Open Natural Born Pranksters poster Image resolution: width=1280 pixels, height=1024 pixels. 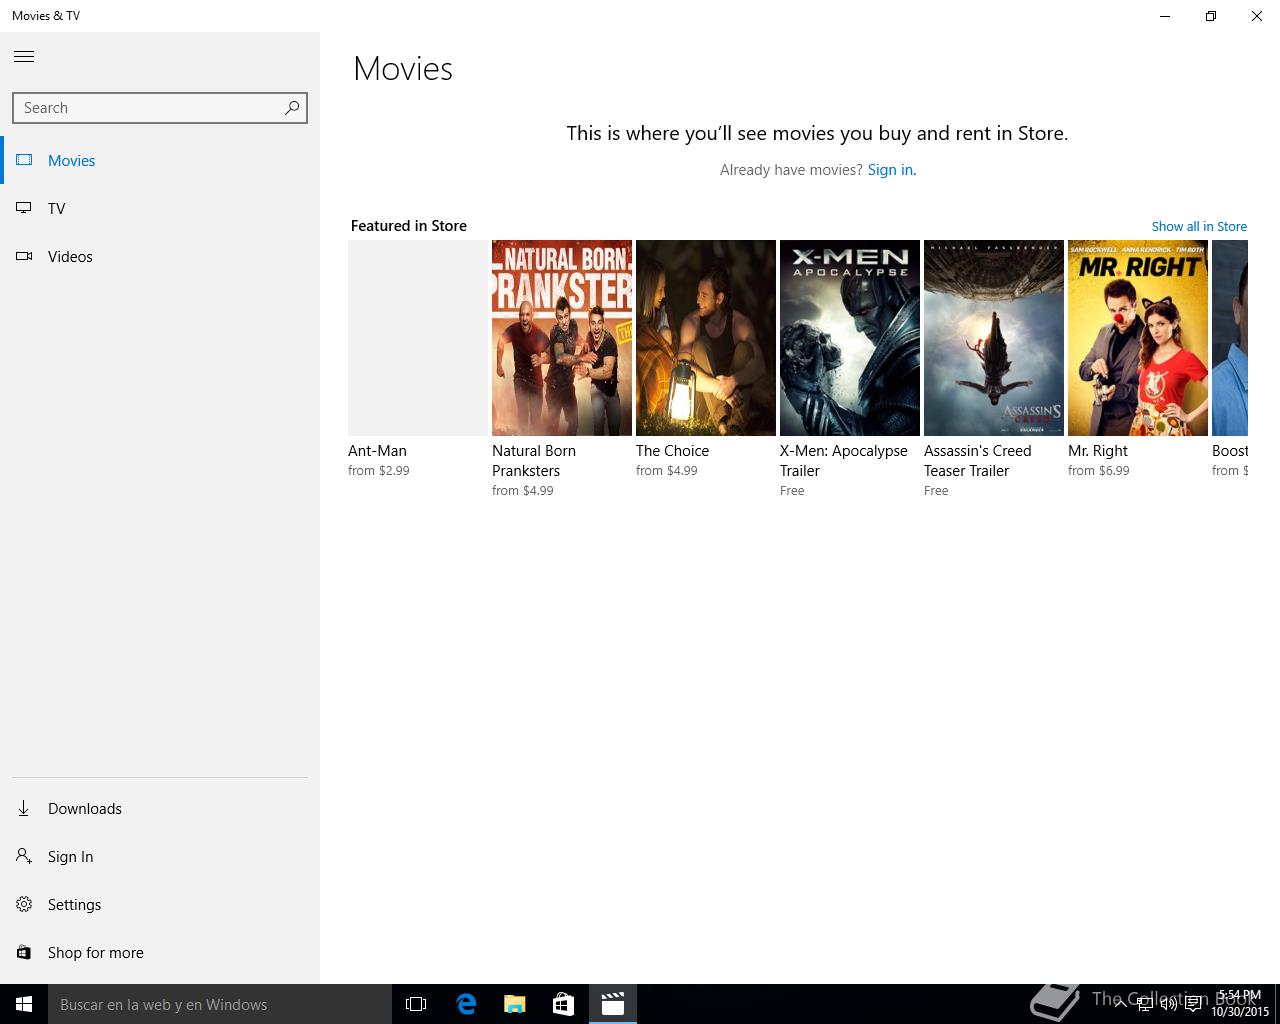point(562,338)
